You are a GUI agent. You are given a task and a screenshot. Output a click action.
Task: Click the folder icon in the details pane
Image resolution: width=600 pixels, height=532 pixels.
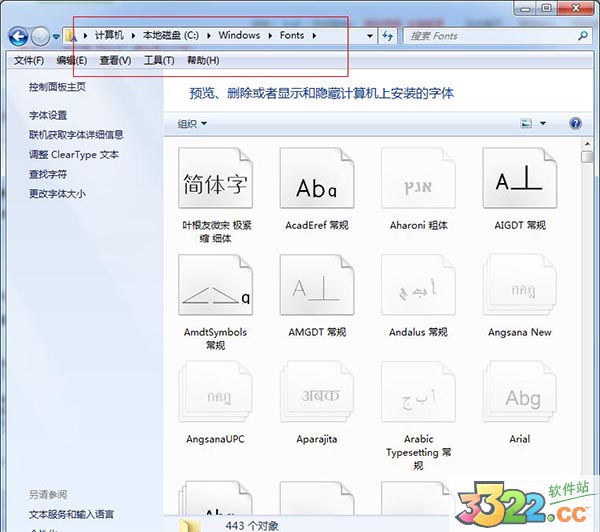[190, 525]
